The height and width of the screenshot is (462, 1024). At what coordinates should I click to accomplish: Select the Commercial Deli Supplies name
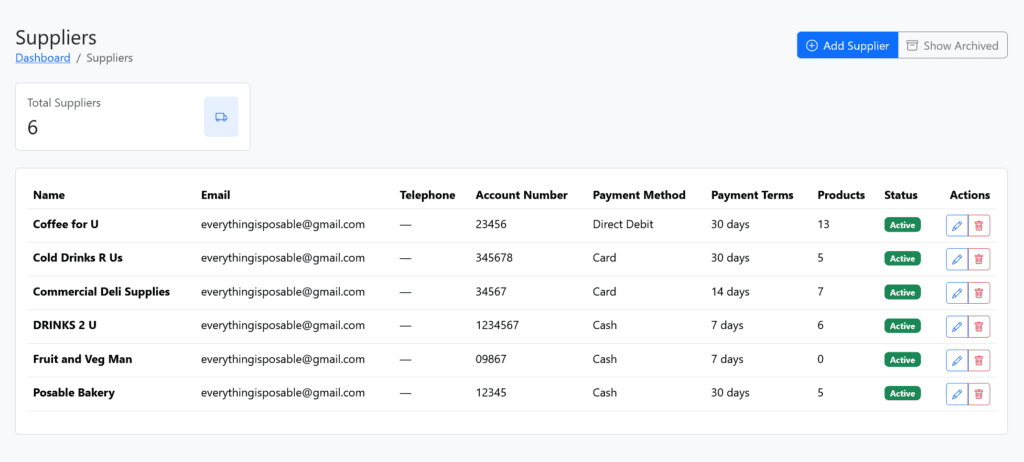point(101,291)
